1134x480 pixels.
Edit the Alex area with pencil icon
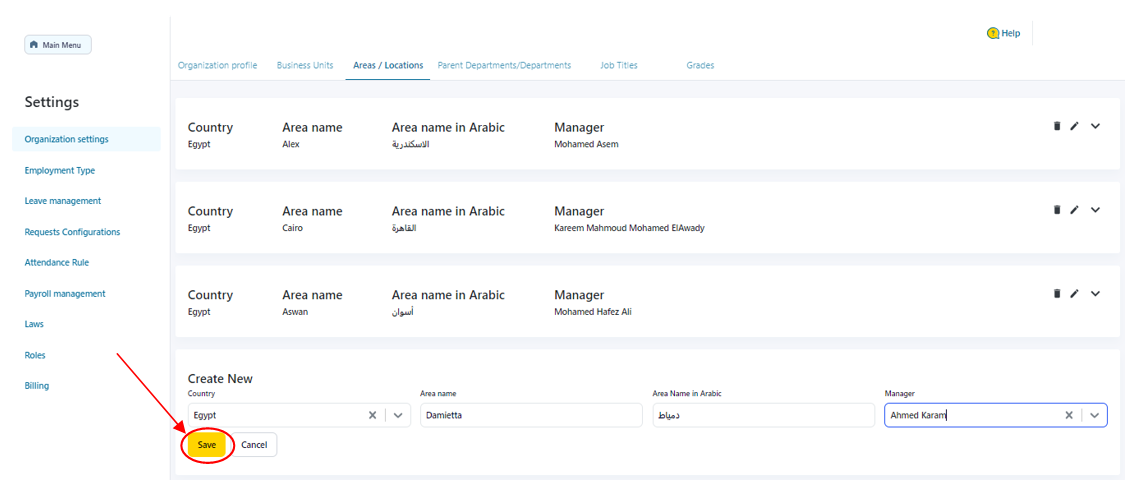click(x=1074, y=126)
